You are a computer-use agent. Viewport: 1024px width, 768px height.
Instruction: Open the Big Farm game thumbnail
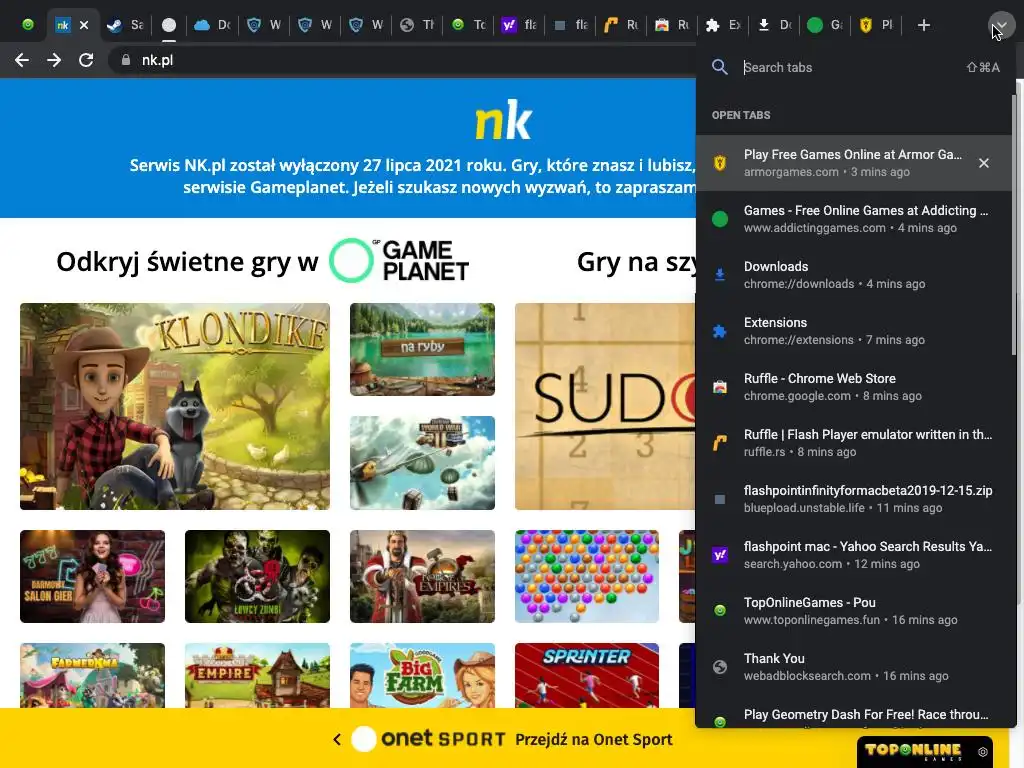[x=423, y=675]
